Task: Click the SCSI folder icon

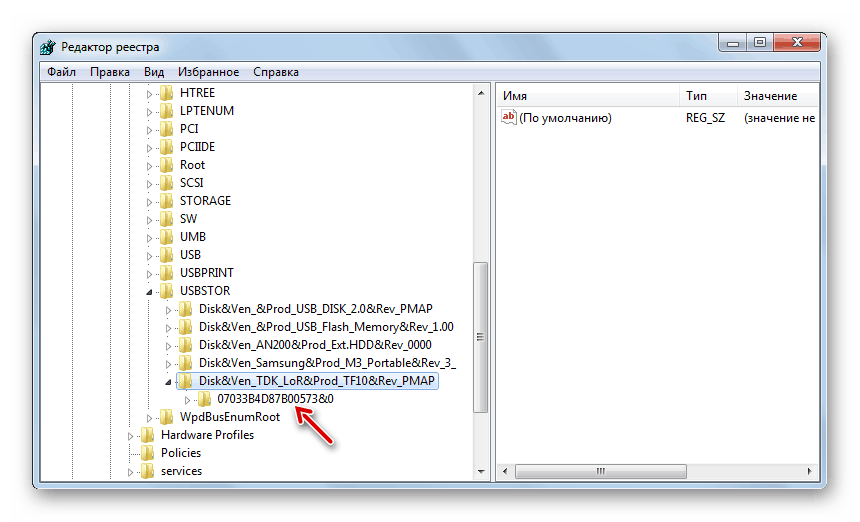Action: [x=167, y=183]
